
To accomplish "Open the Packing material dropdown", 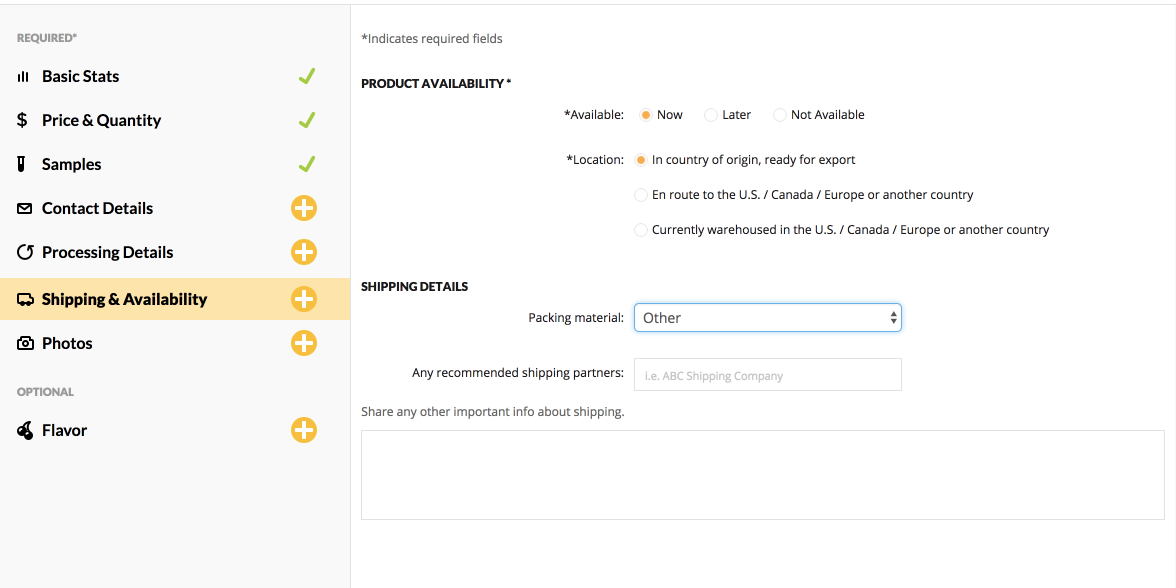I will [x=767, y=318].
